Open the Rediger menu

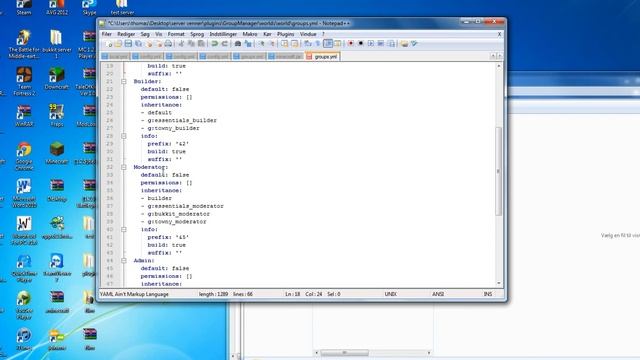tap(126, 34)
